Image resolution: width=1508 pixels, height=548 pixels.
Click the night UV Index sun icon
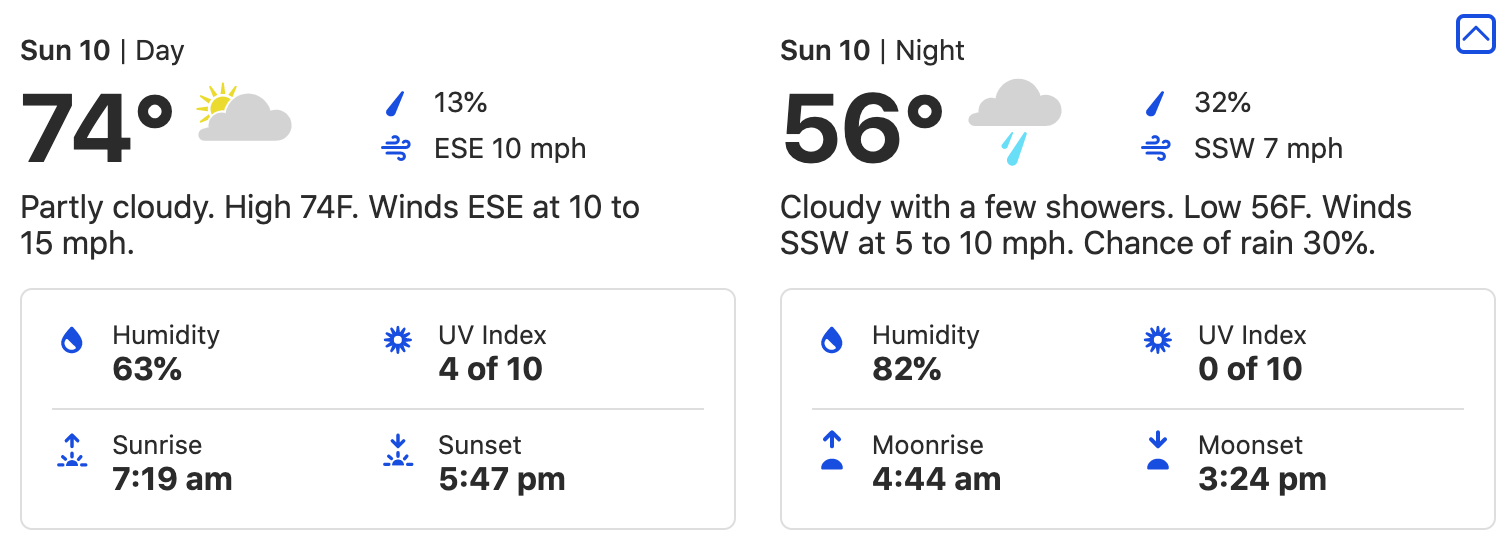(1158, 341)
